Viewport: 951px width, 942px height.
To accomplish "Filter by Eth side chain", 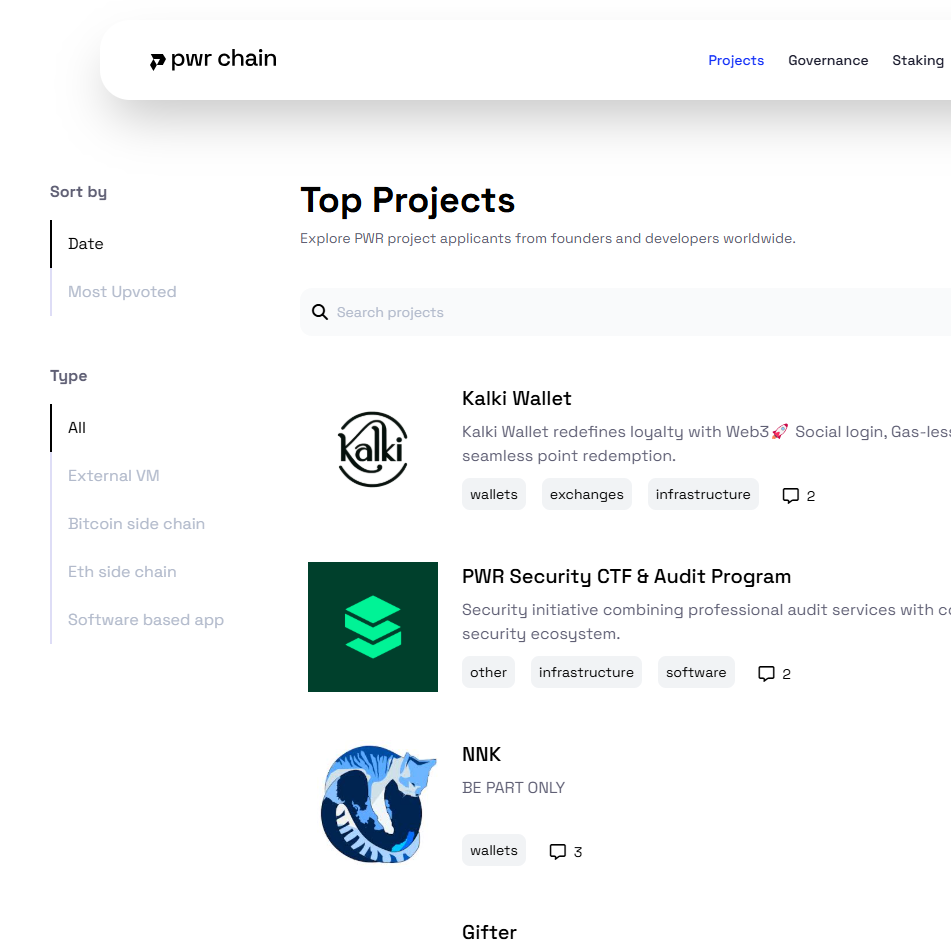I will 122,572.
